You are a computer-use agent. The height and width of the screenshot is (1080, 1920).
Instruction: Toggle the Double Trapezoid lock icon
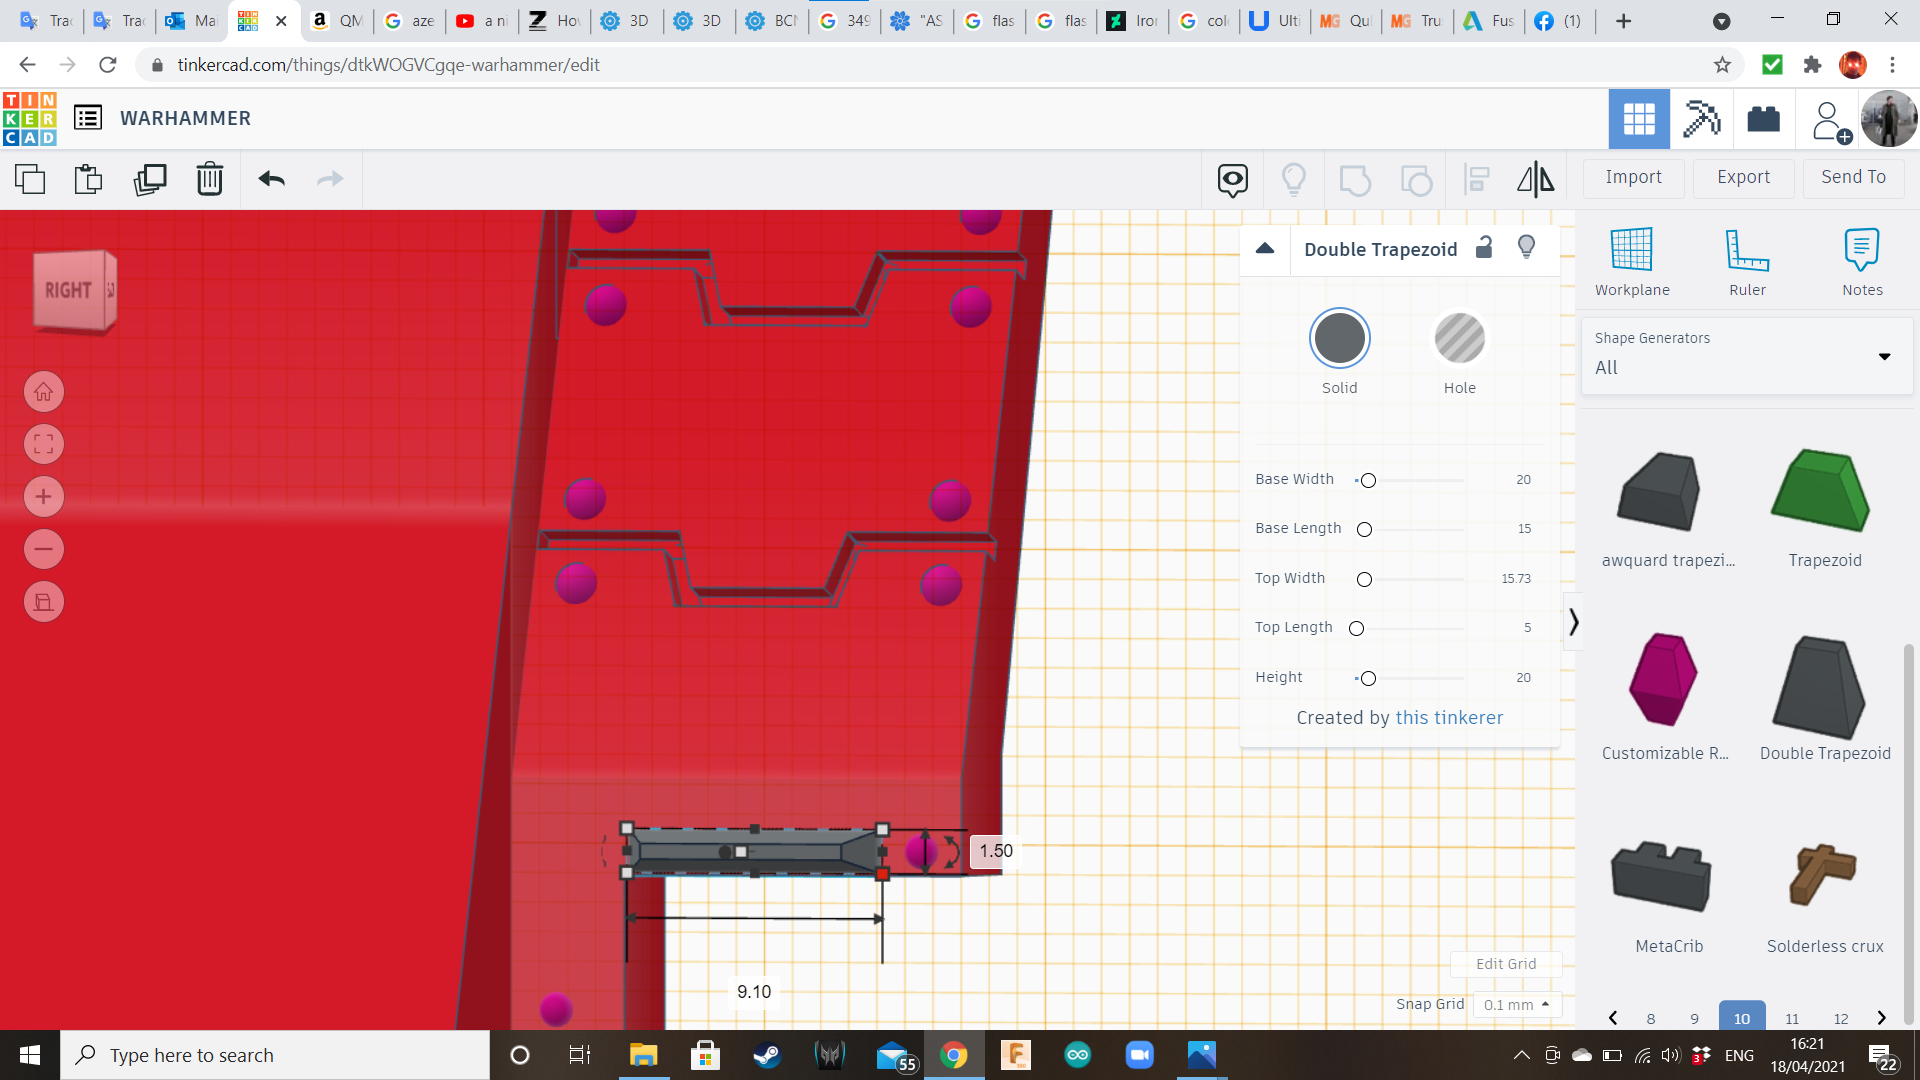(1484, 248)
